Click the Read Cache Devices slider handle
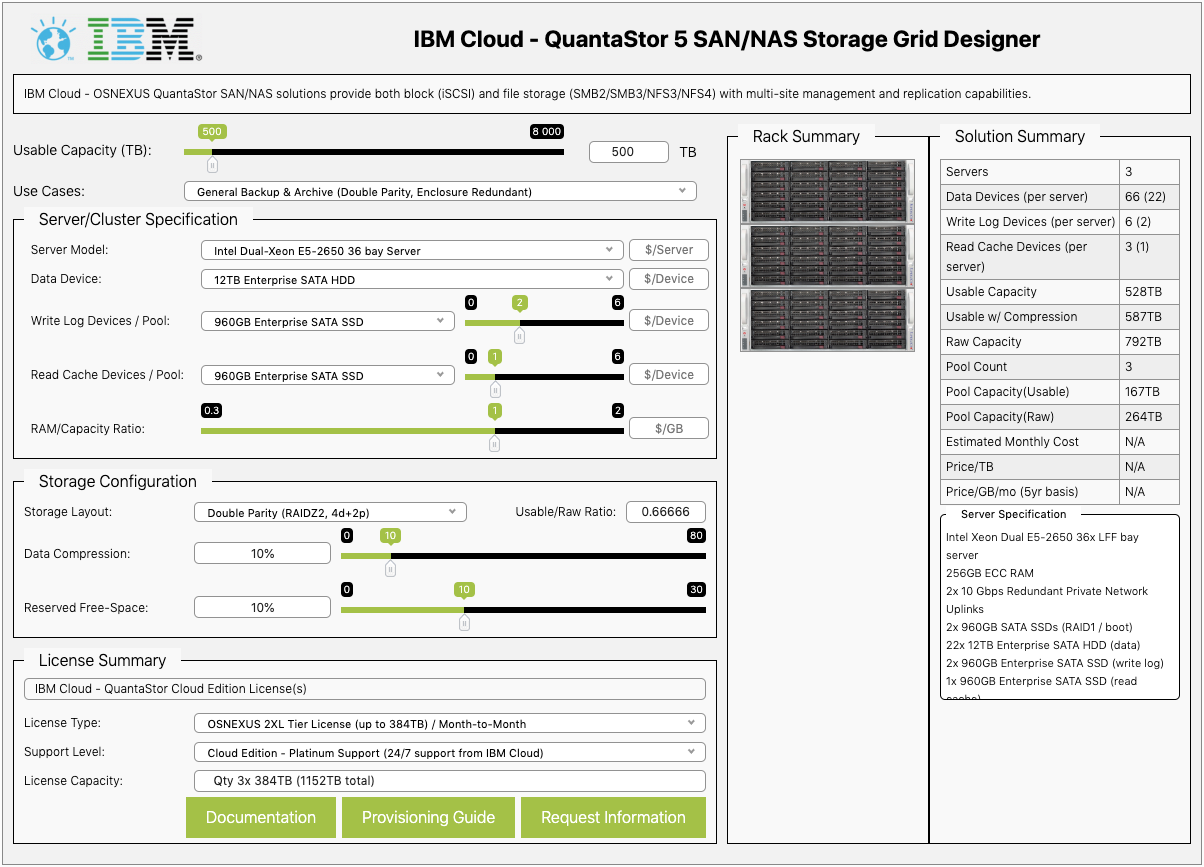This screenshot has width=1204, height=867. point(495,390)
